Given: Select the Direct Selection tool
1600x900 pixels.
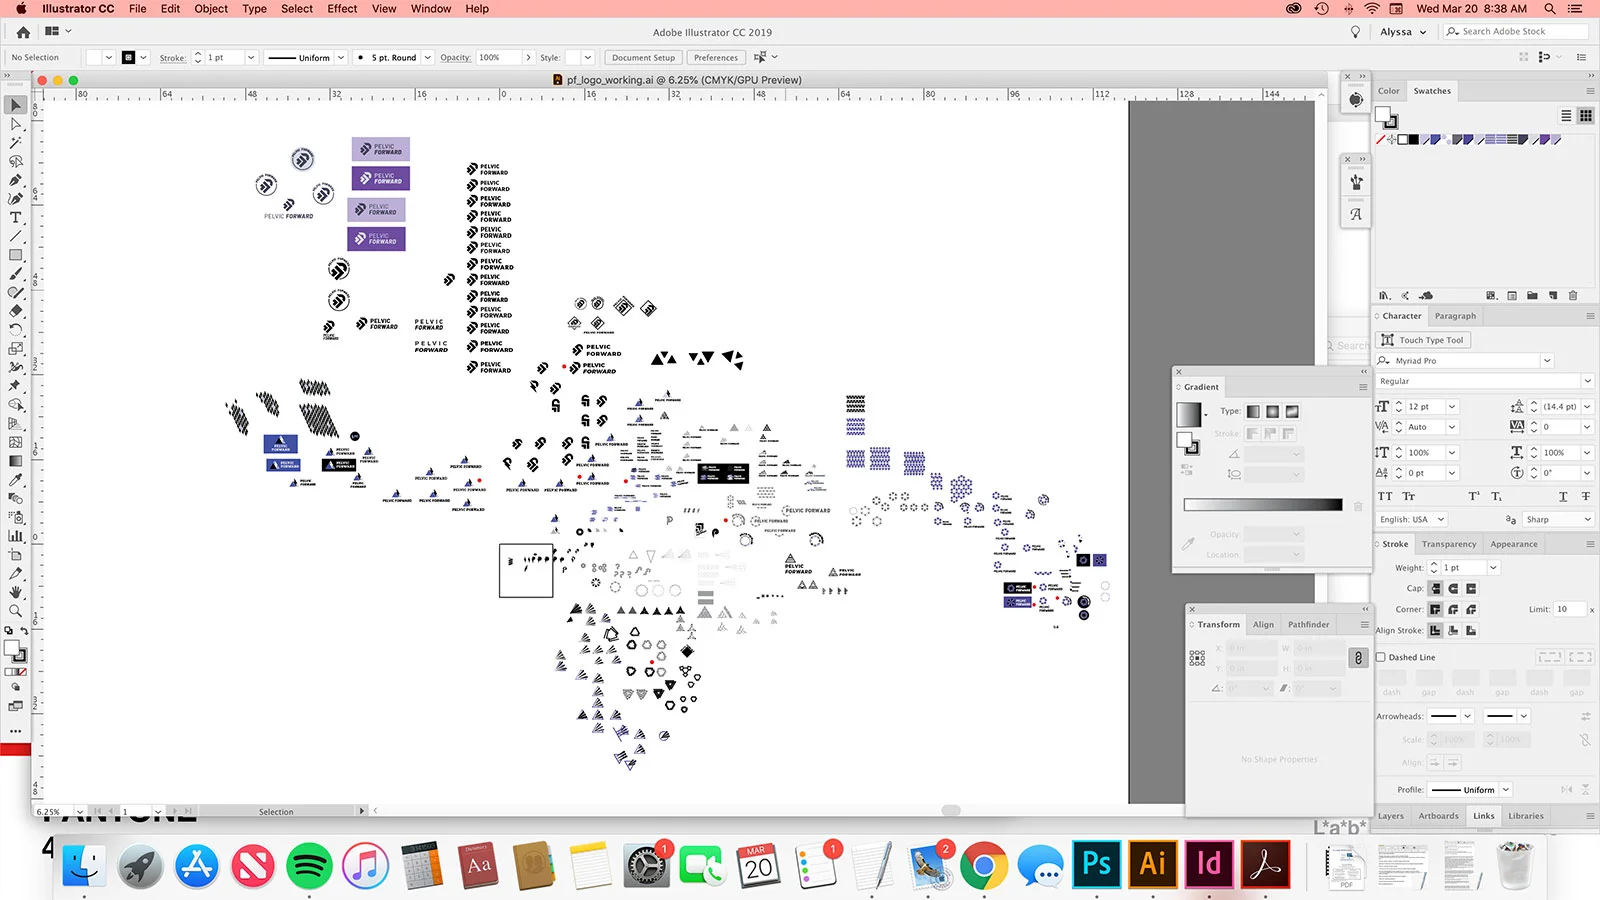Looking at the screenshot, I should tap(16, 124).
